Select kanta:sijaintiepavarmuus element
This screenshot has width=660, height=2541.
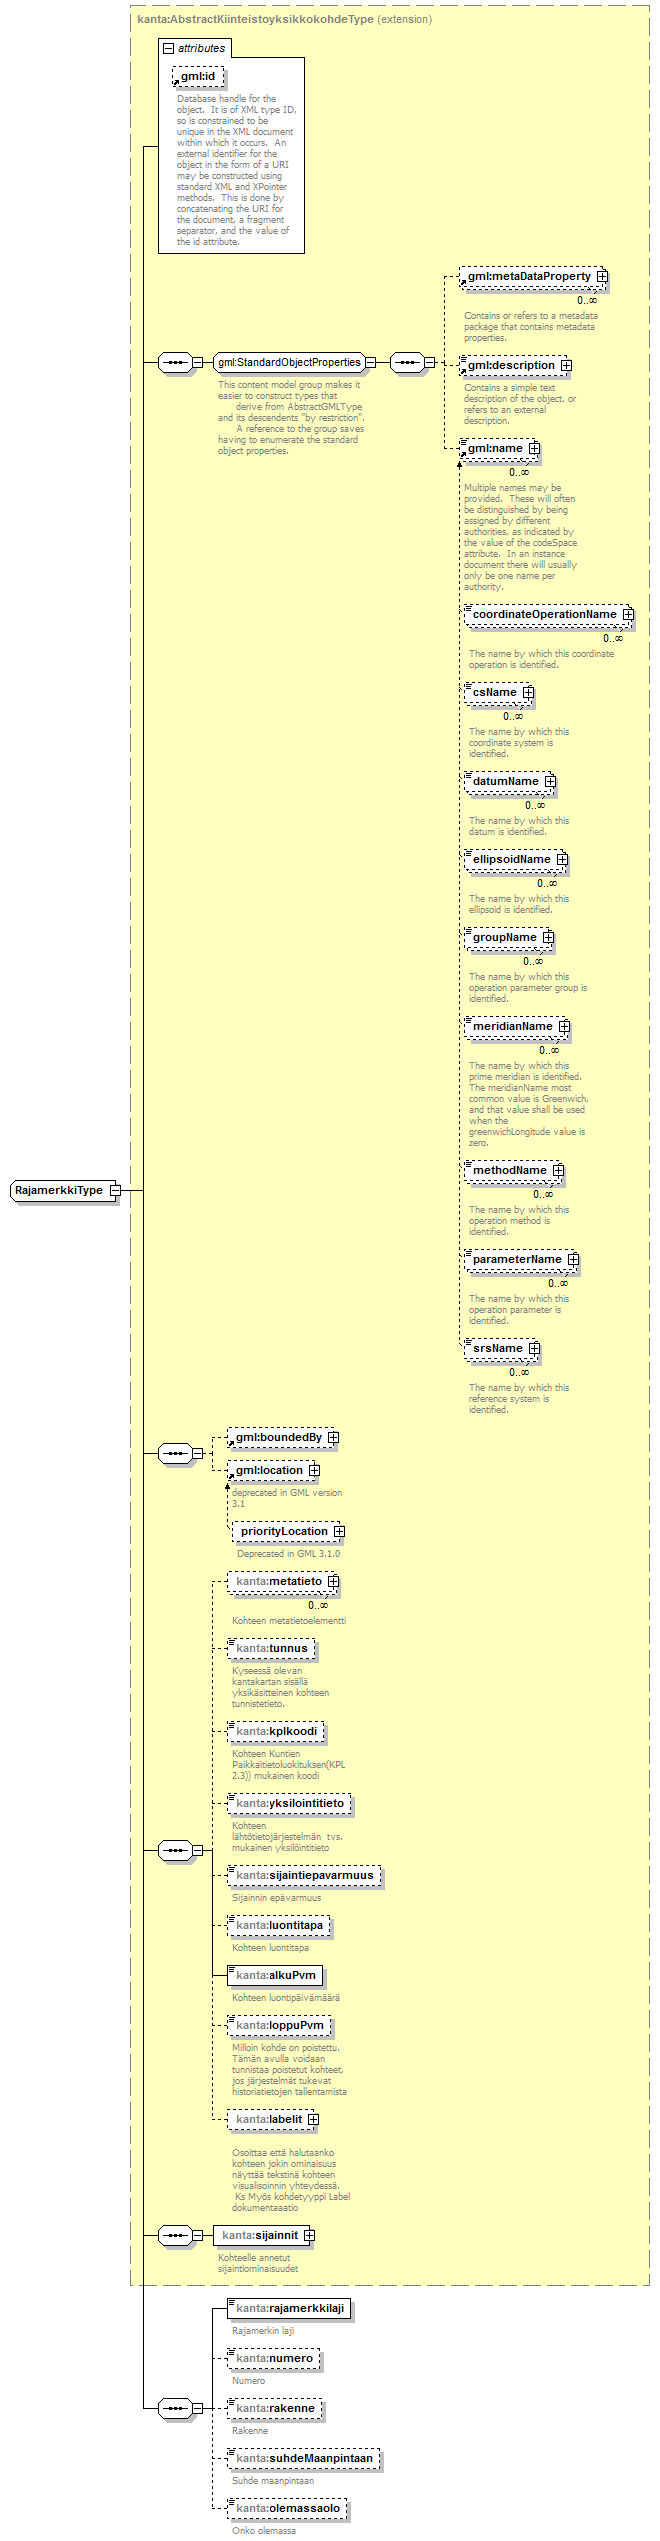(x=304, y=1875)
